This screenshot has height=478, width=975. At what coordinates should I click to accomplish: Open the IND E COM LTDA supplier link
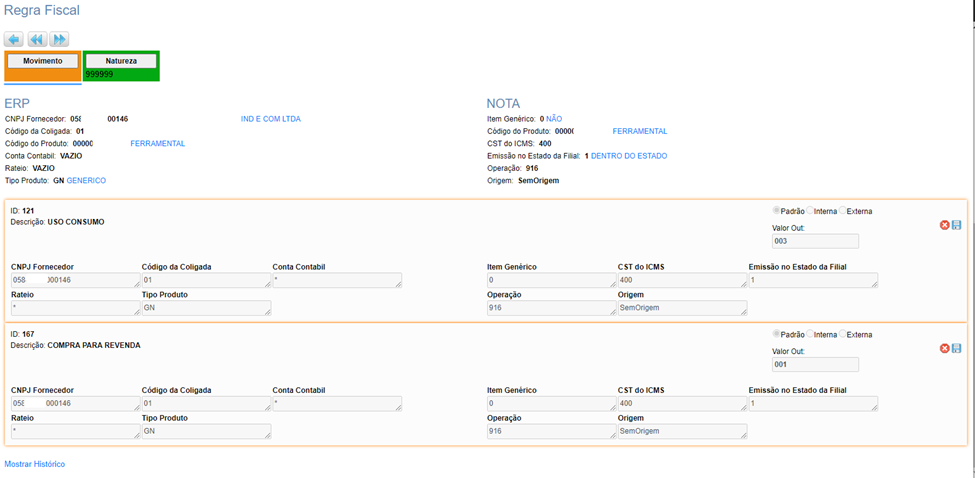270,119
